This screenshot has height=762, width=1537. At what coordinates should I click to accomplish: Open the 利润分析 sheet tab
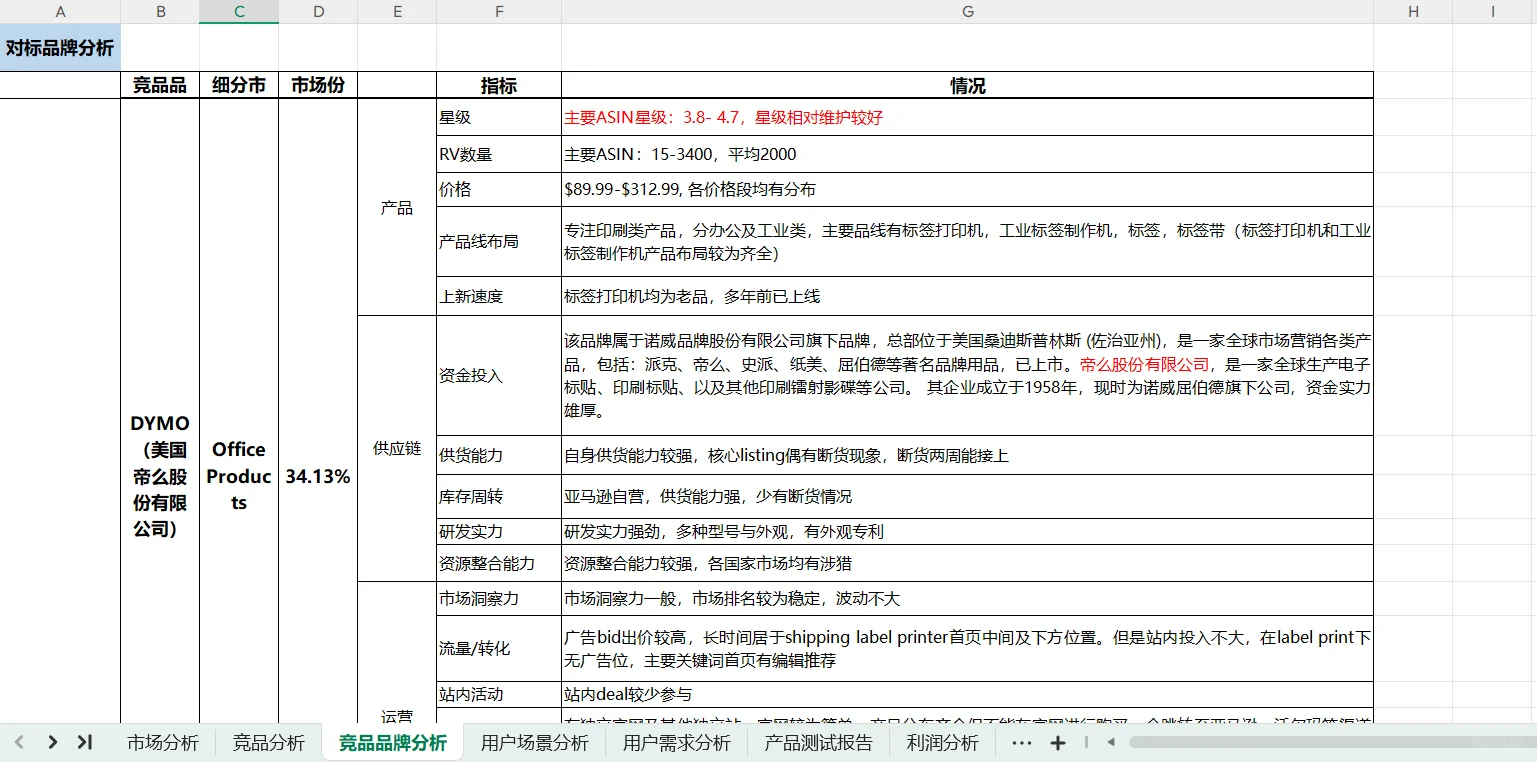point(943,743)
